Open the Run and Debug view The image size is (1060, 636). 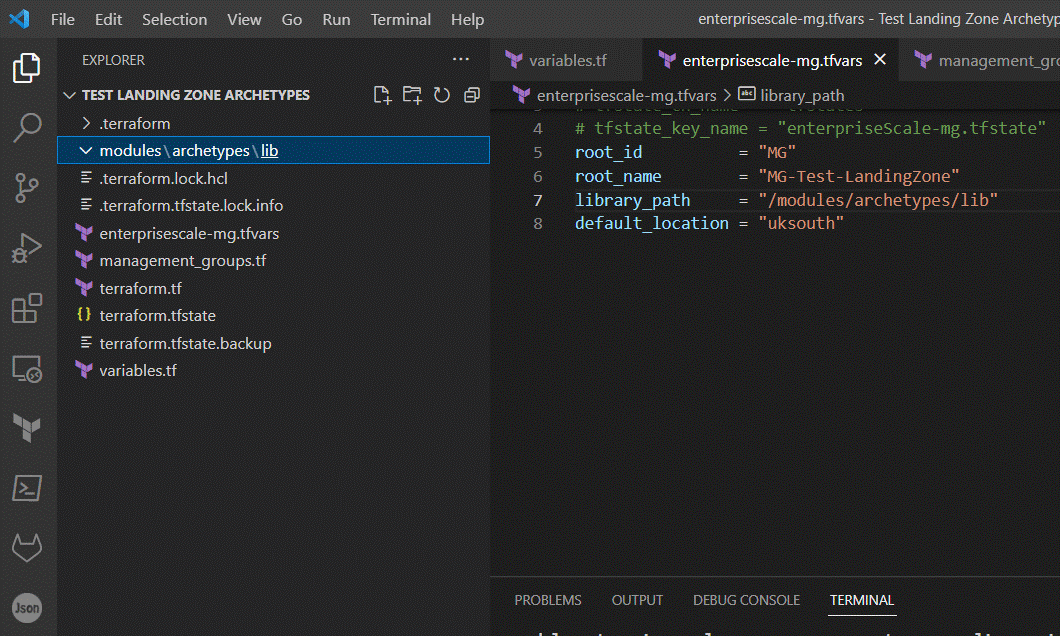[x=26, y=248]
